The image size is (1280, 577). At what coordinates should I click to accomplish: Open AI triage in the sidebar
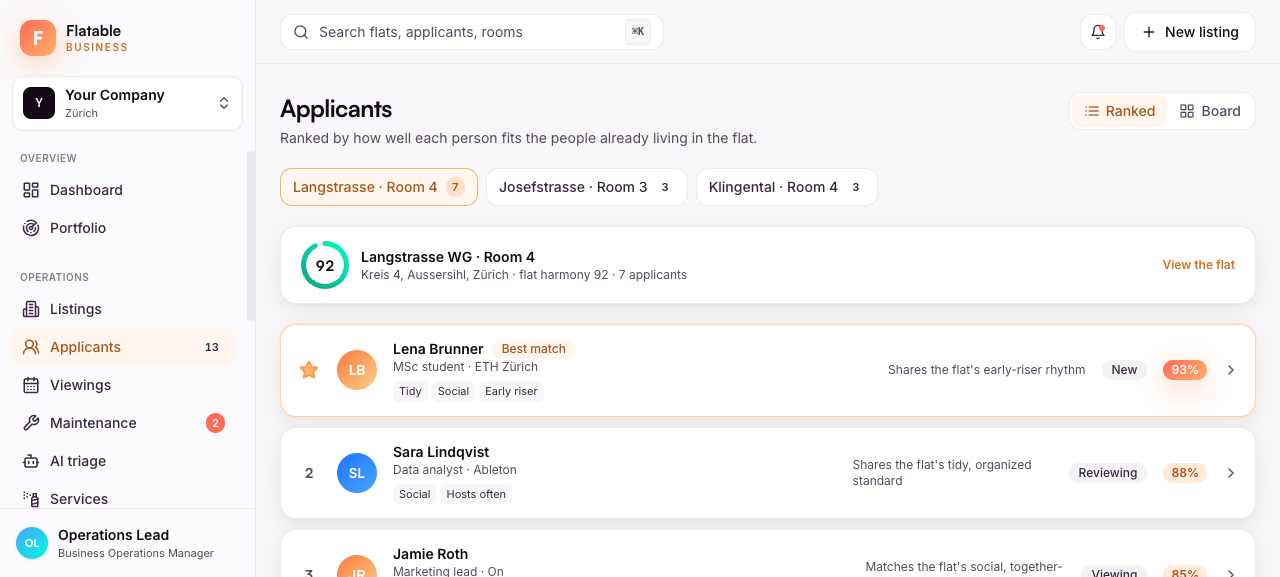point(124,461)
